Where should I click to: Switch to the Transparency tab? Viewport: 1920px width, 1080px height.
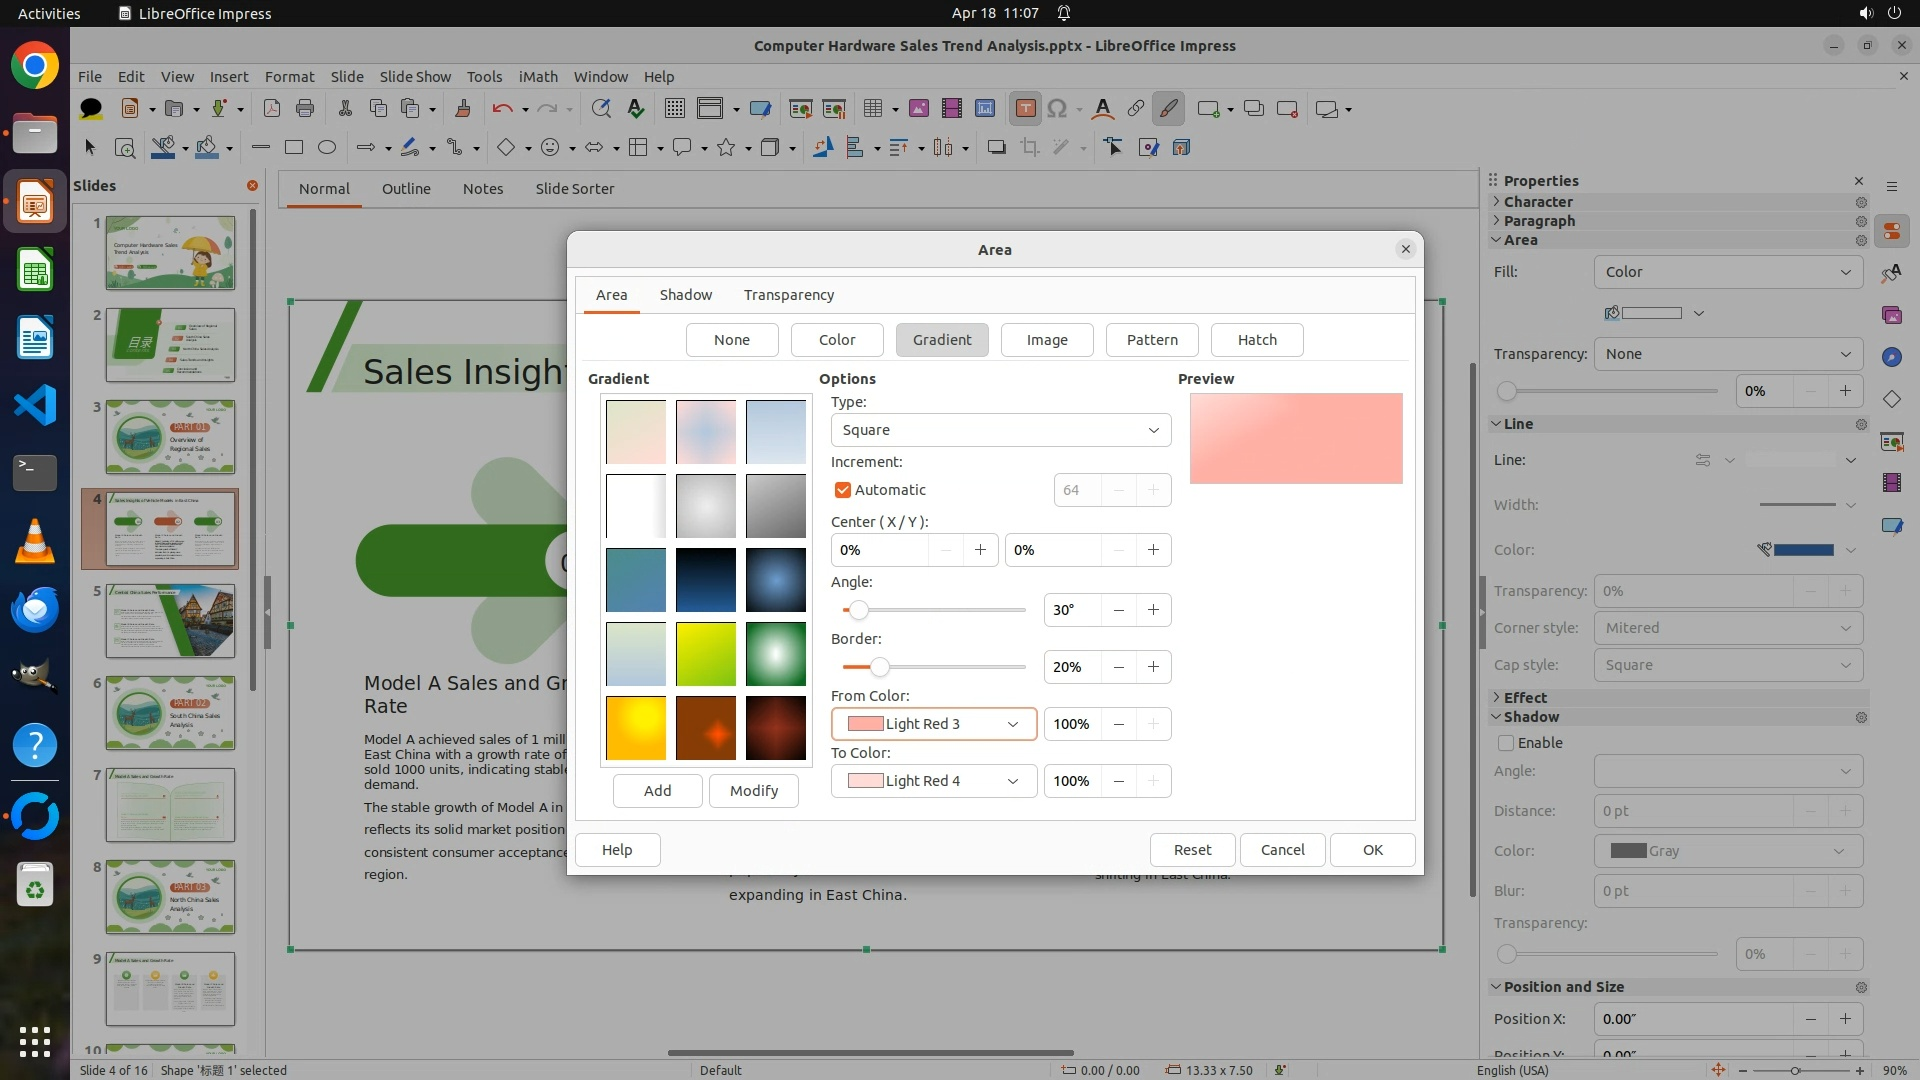788,295
